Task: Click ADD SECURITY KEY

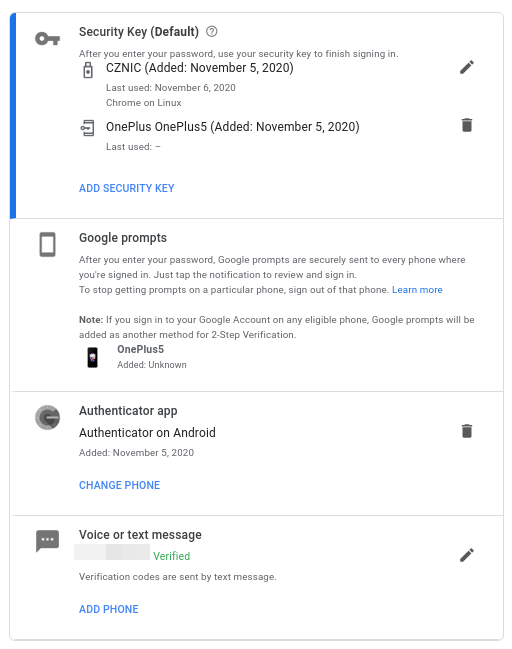Action: coord(127,188)
